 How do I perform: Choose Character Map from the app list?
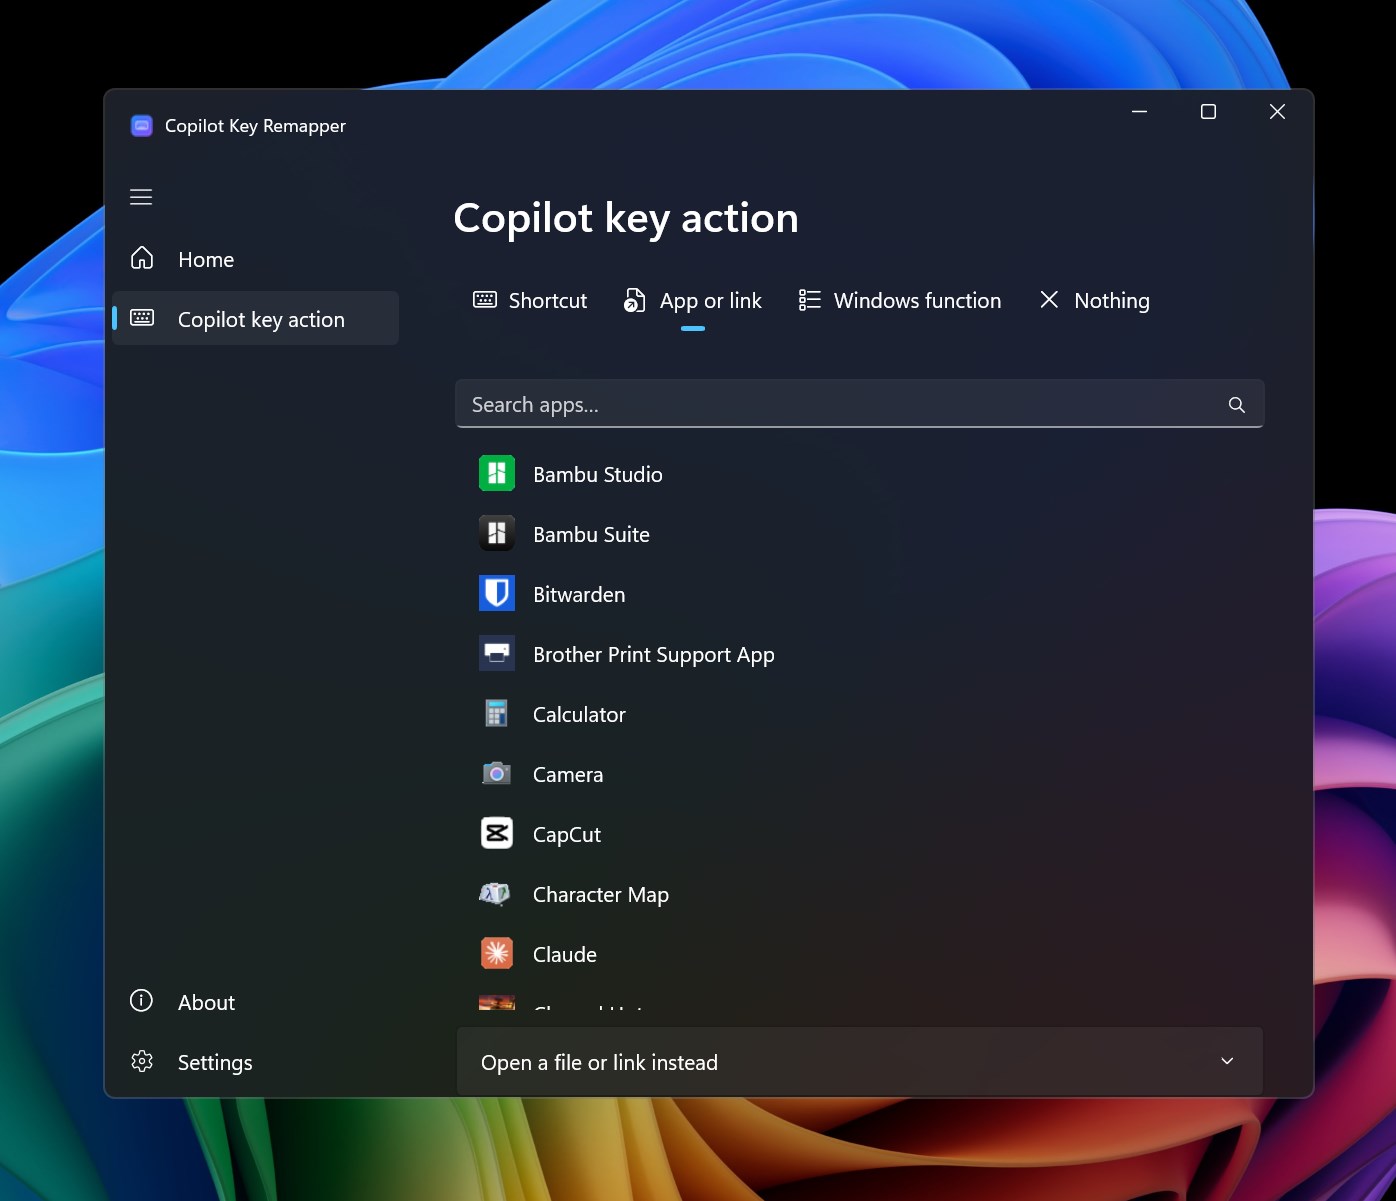pos(860,894)
